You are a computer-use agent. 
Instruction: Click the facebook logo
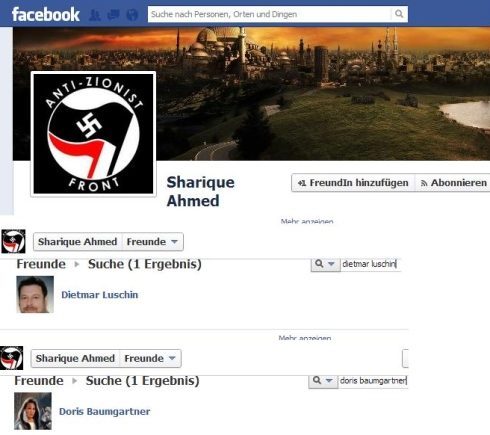46,15
